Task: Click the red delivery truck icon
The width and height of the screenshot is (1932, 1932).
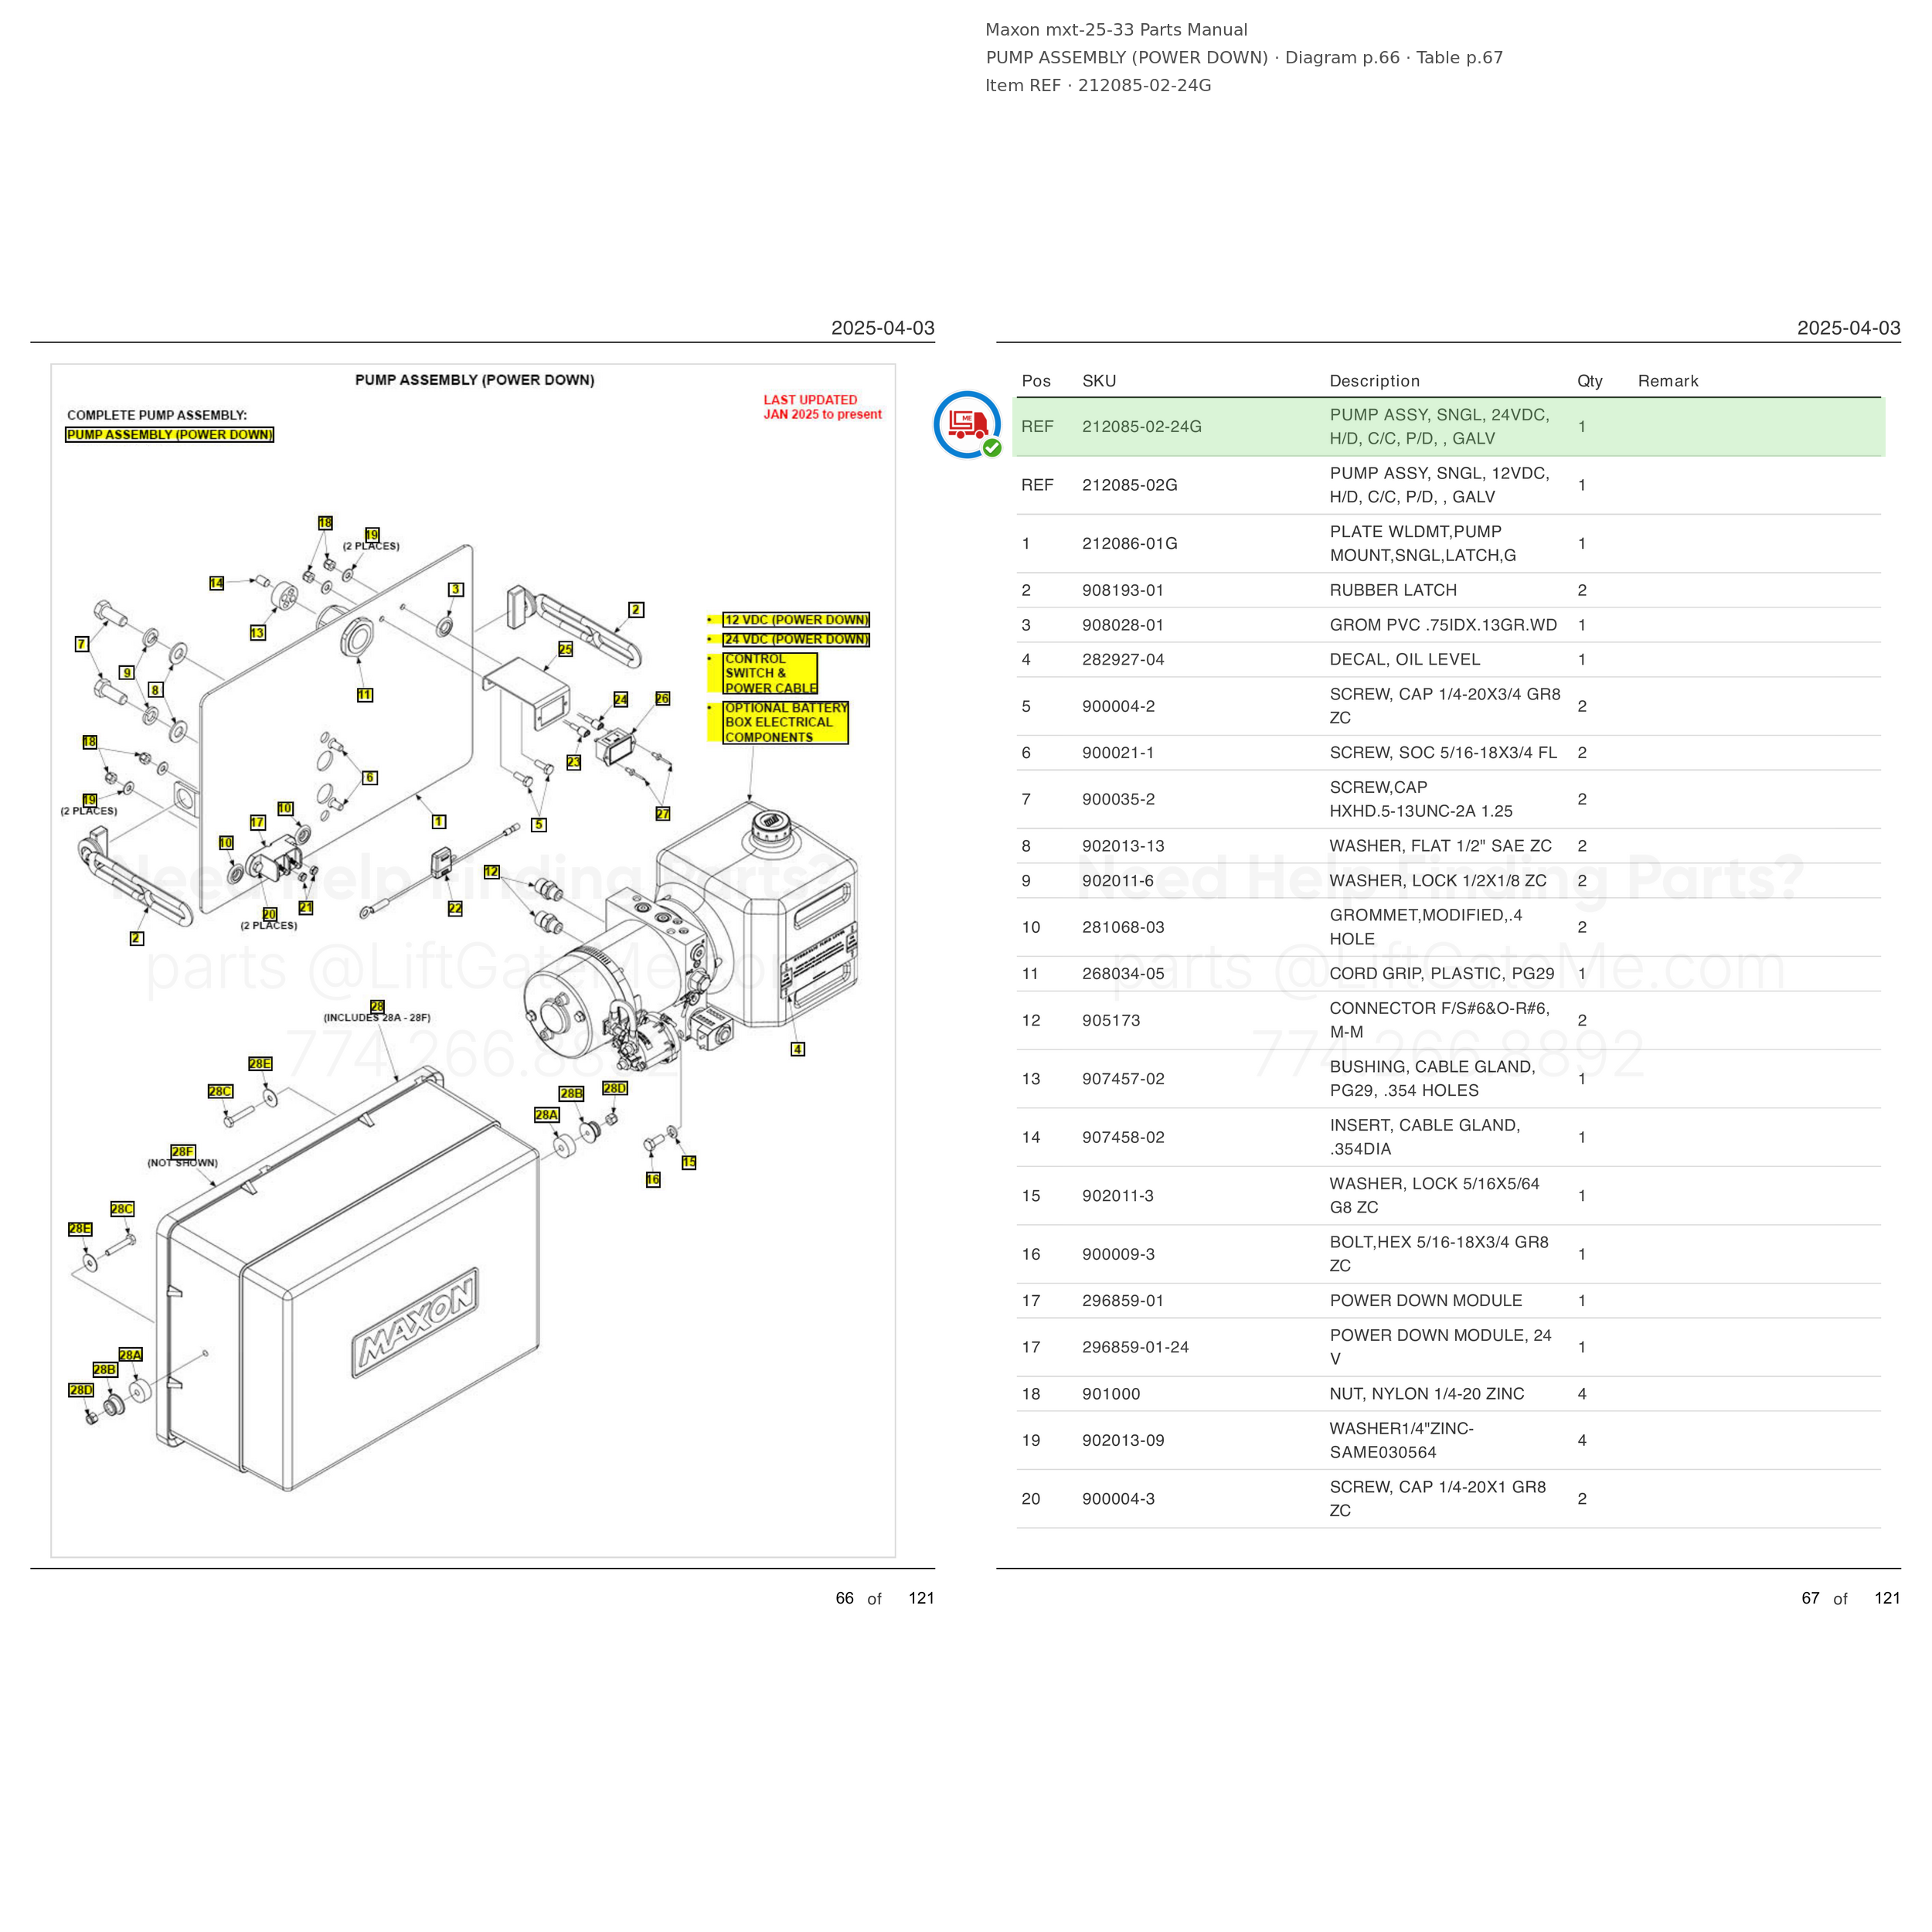Action: pyautogui.click(x=967, y=425)
